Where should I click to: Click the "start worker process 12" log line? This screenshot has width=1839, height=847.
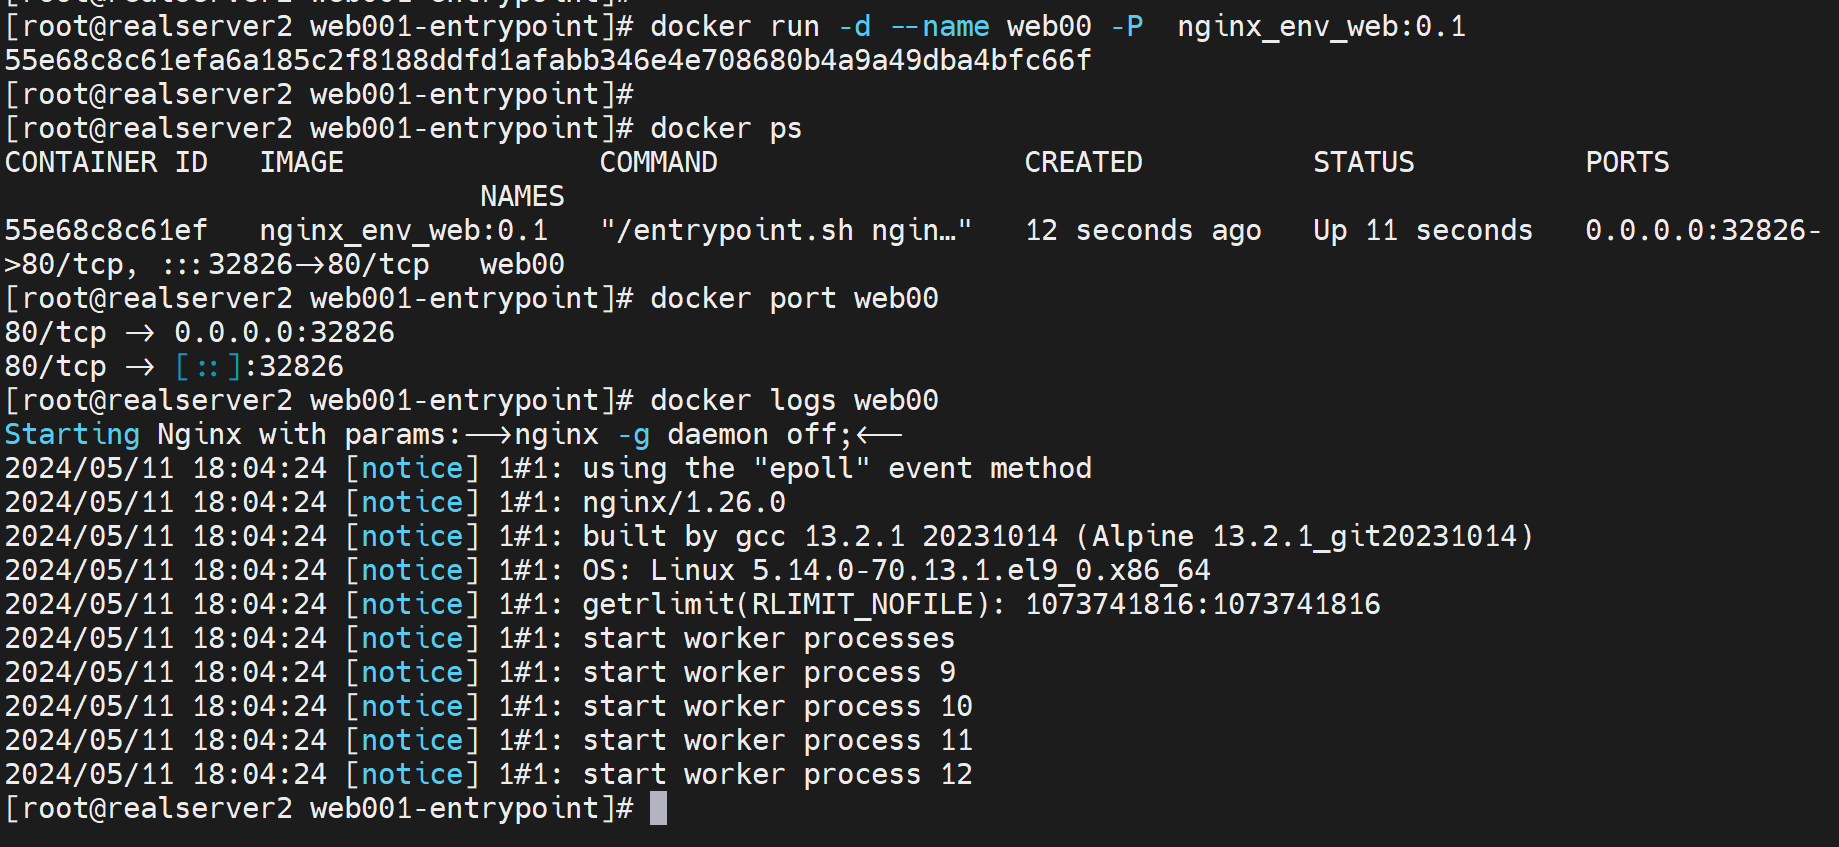tap(777, 774)
